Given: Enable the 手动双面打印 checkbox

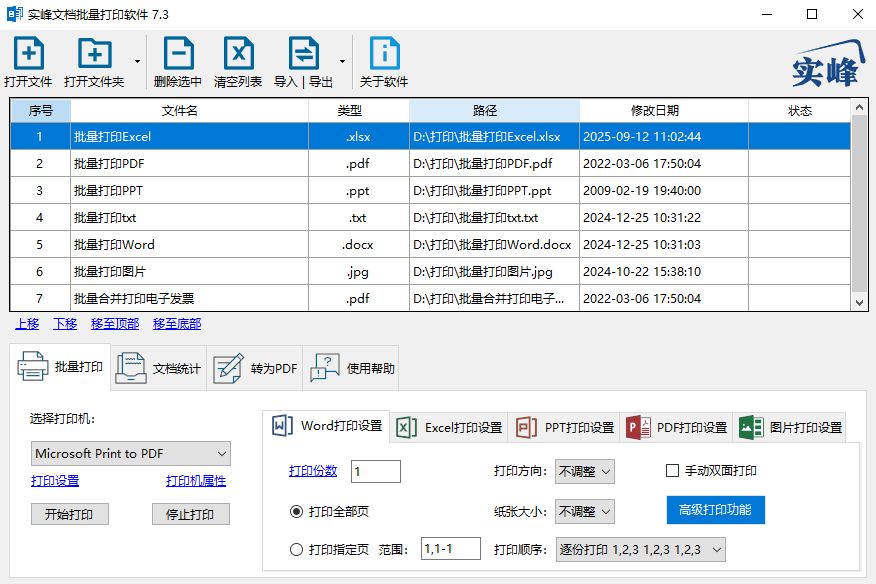Looking at the screenshot, I should (x=673, y=471).
